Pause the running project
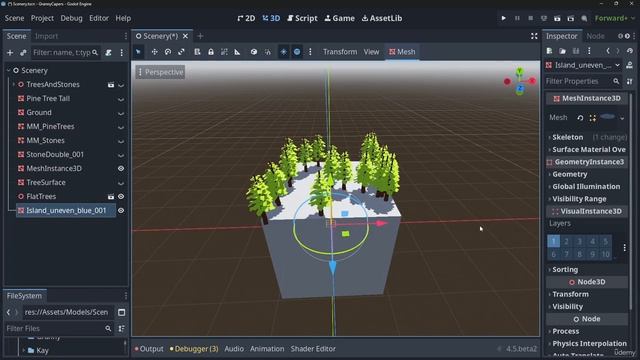640x360 pixels. click(517, 18)
